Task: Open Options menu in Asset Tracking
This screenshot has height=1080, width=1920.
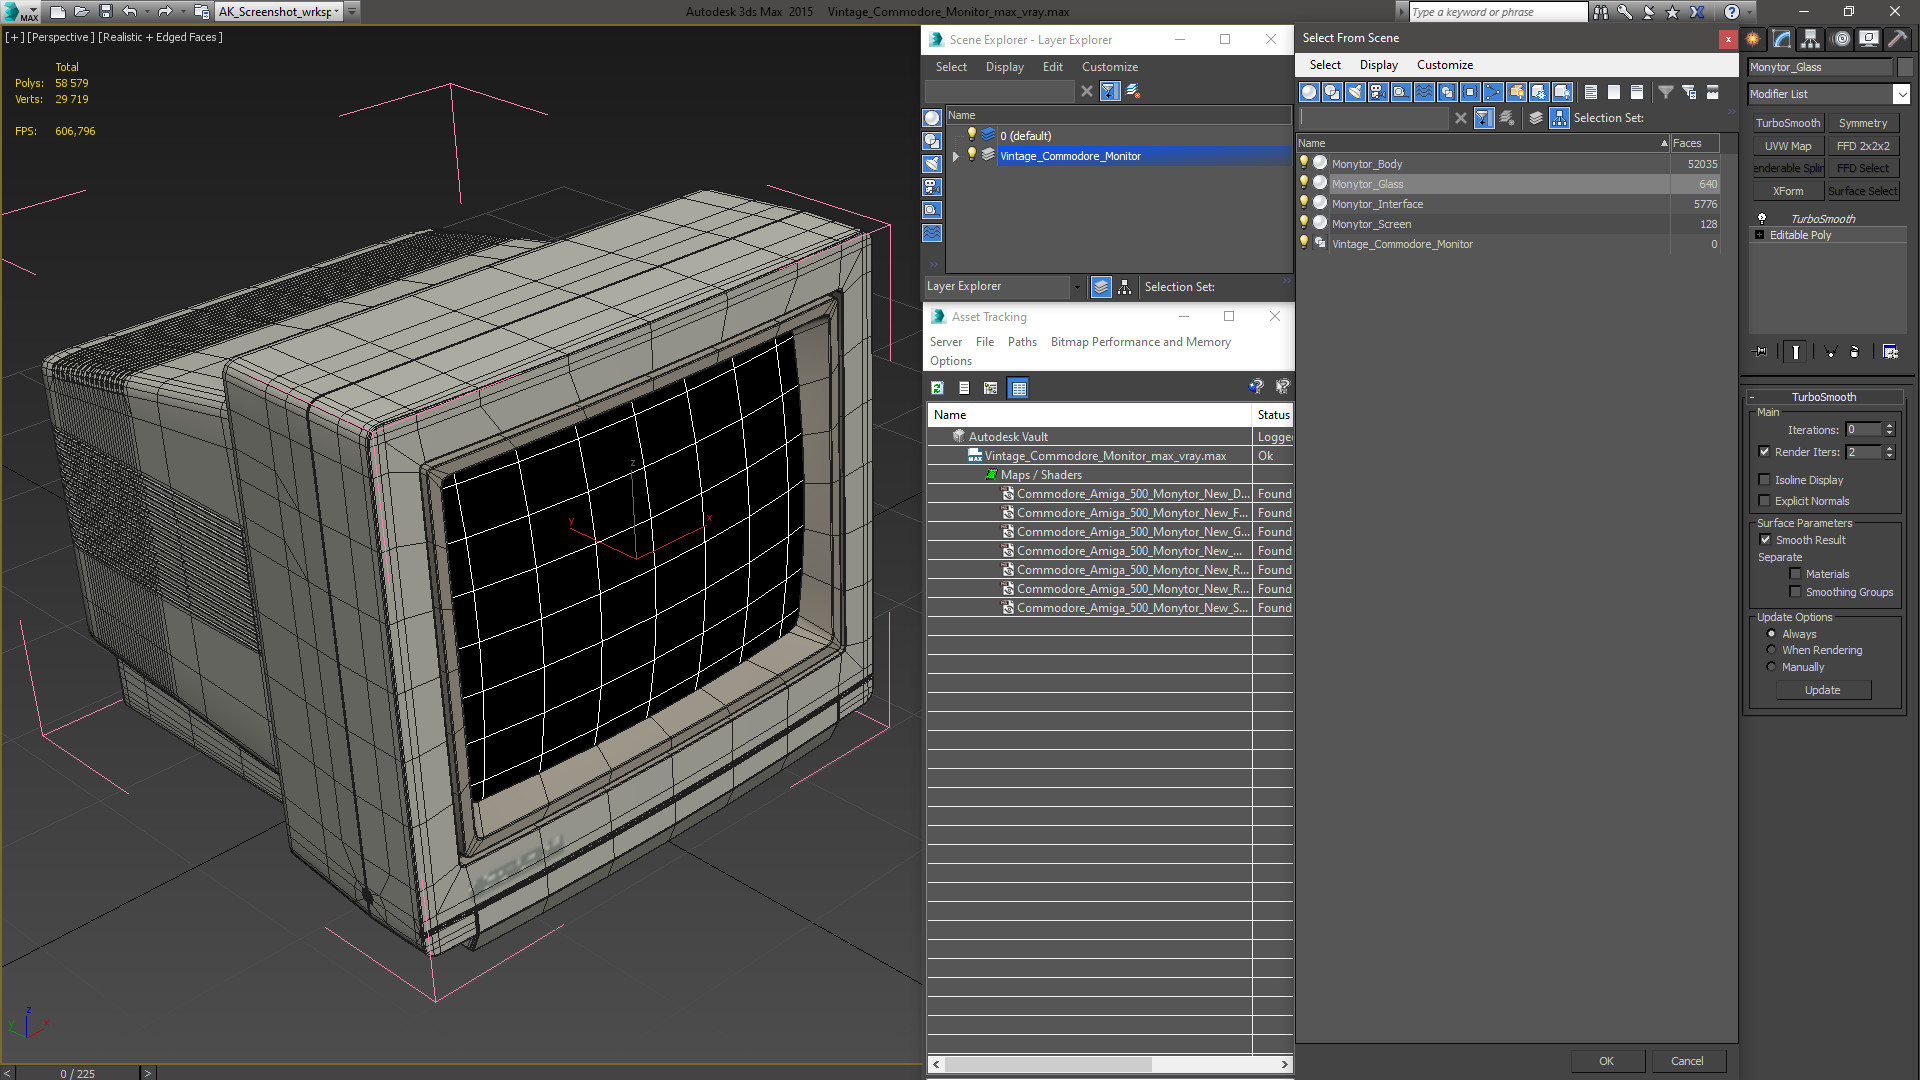Action: 950,361
